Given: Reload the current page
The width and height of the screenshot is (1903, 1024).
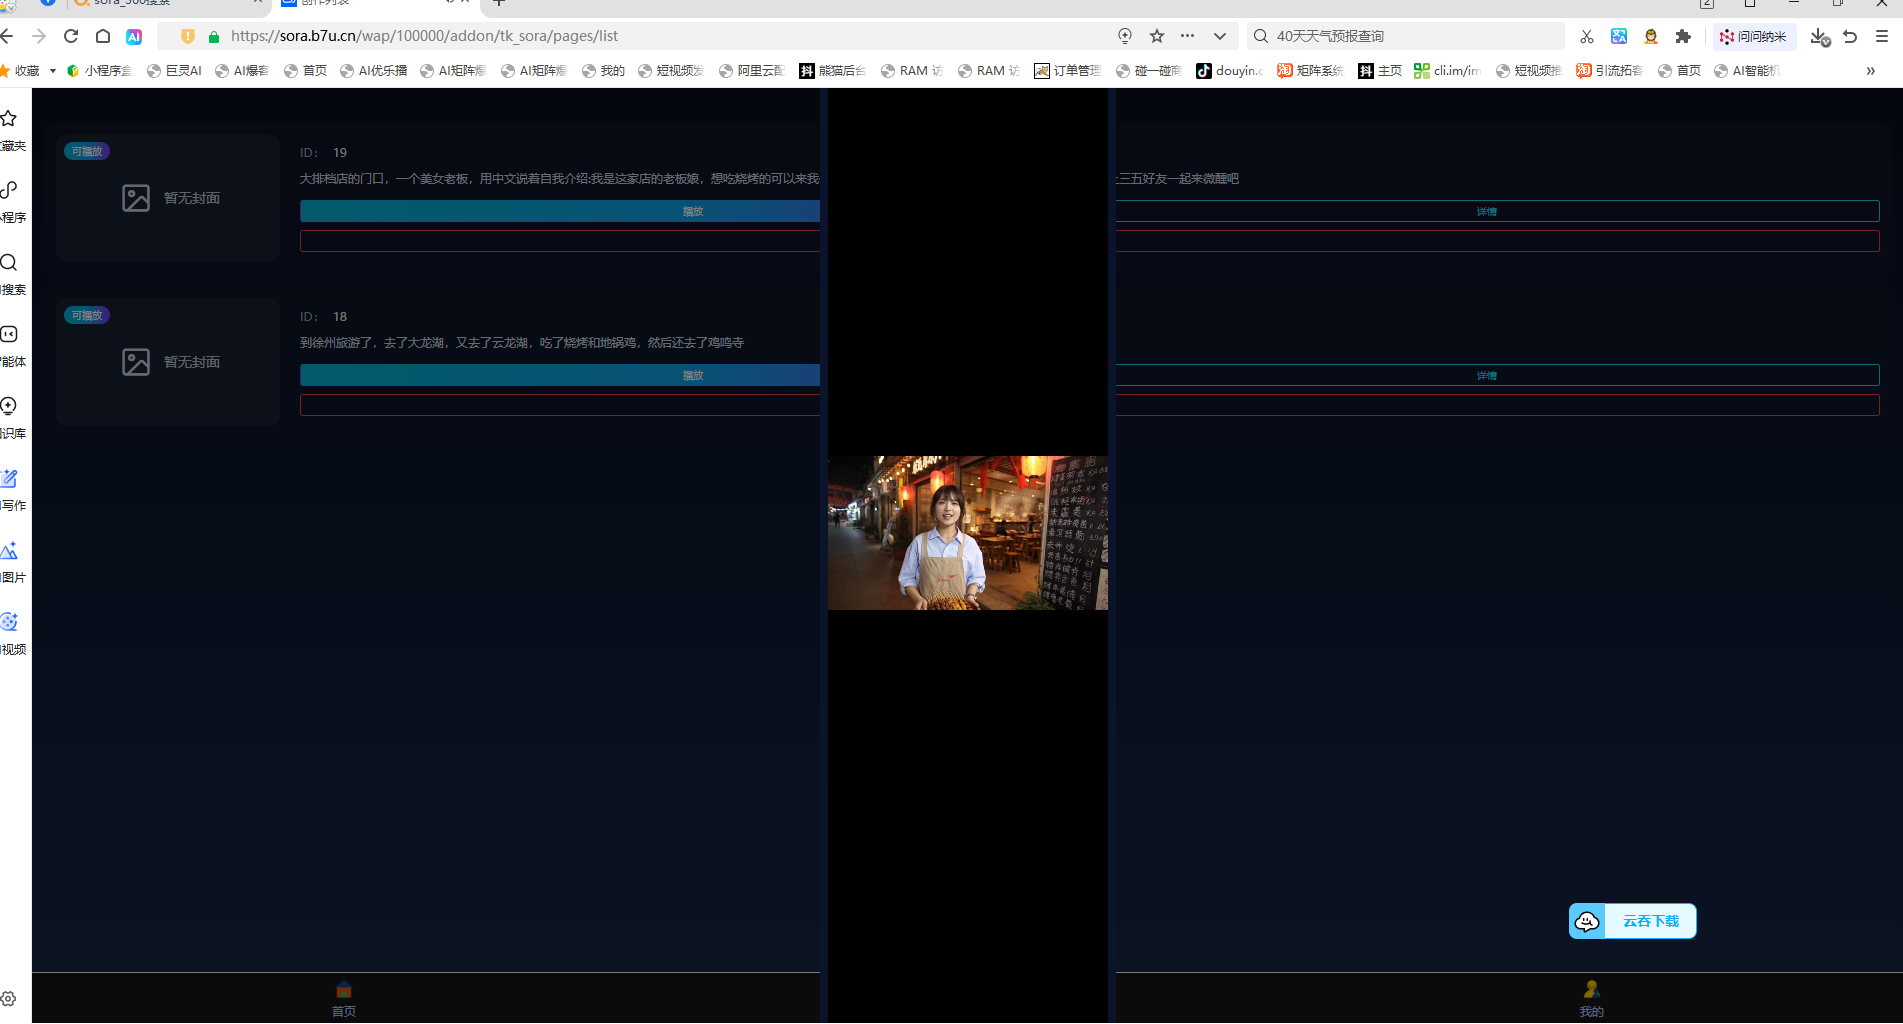Looking at the screenshot, I should [x=71, y=36].
